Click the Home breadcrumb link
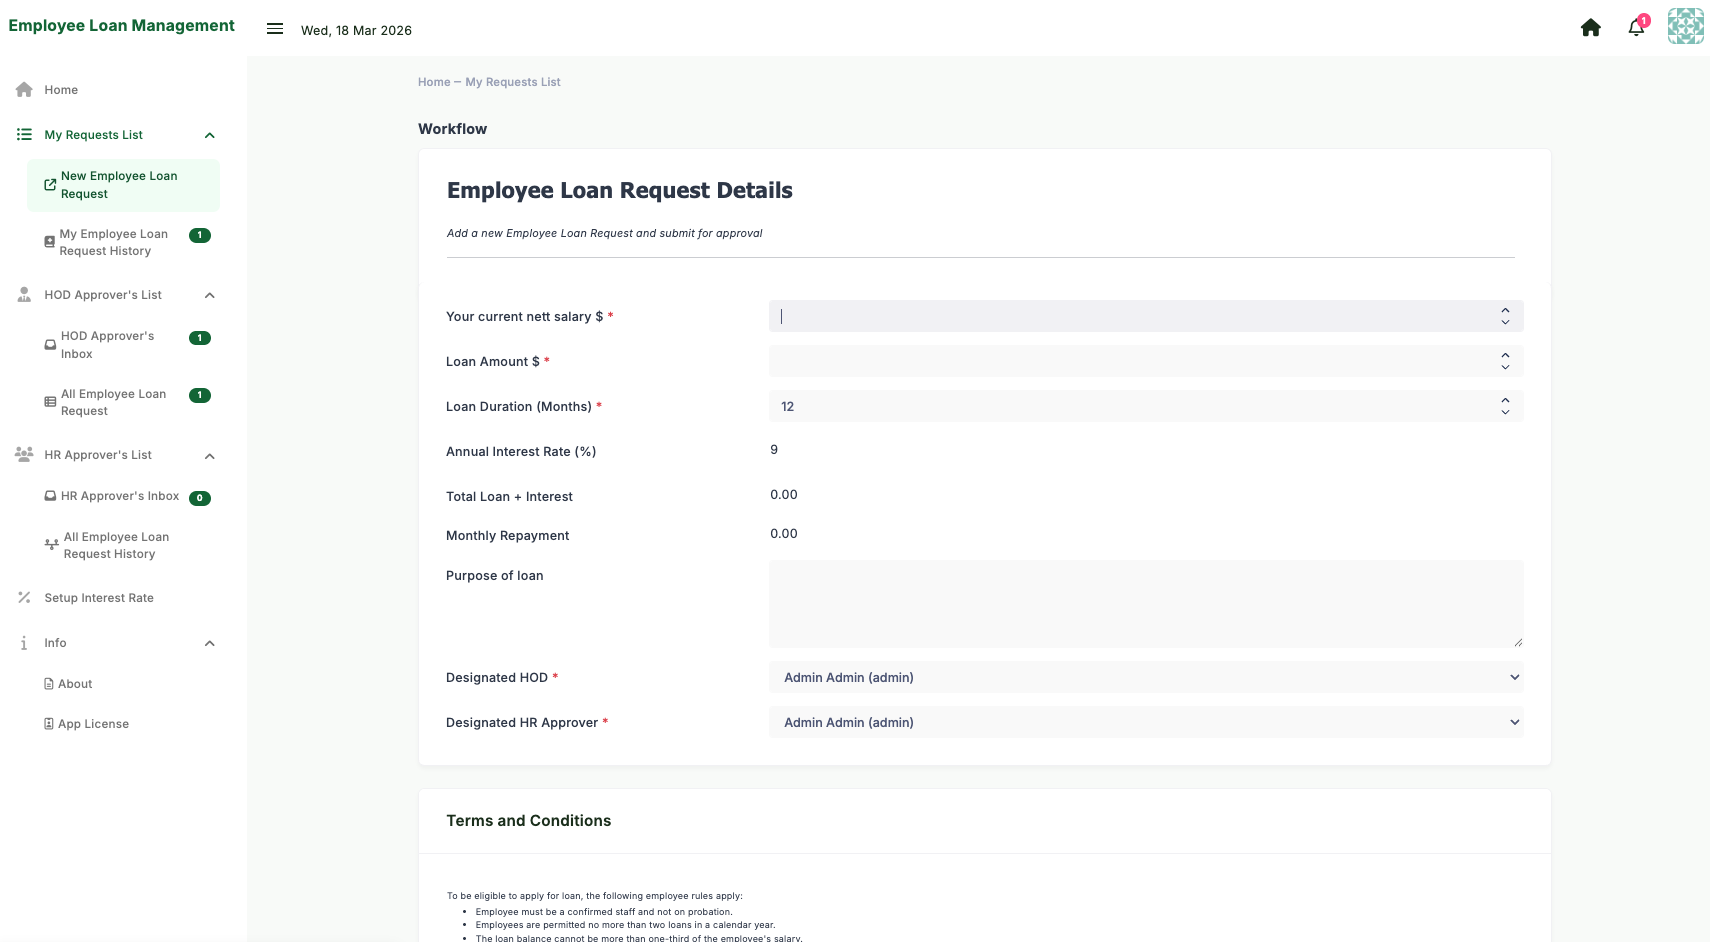This screenshot has height=942, width=1710. click(434, 82)
